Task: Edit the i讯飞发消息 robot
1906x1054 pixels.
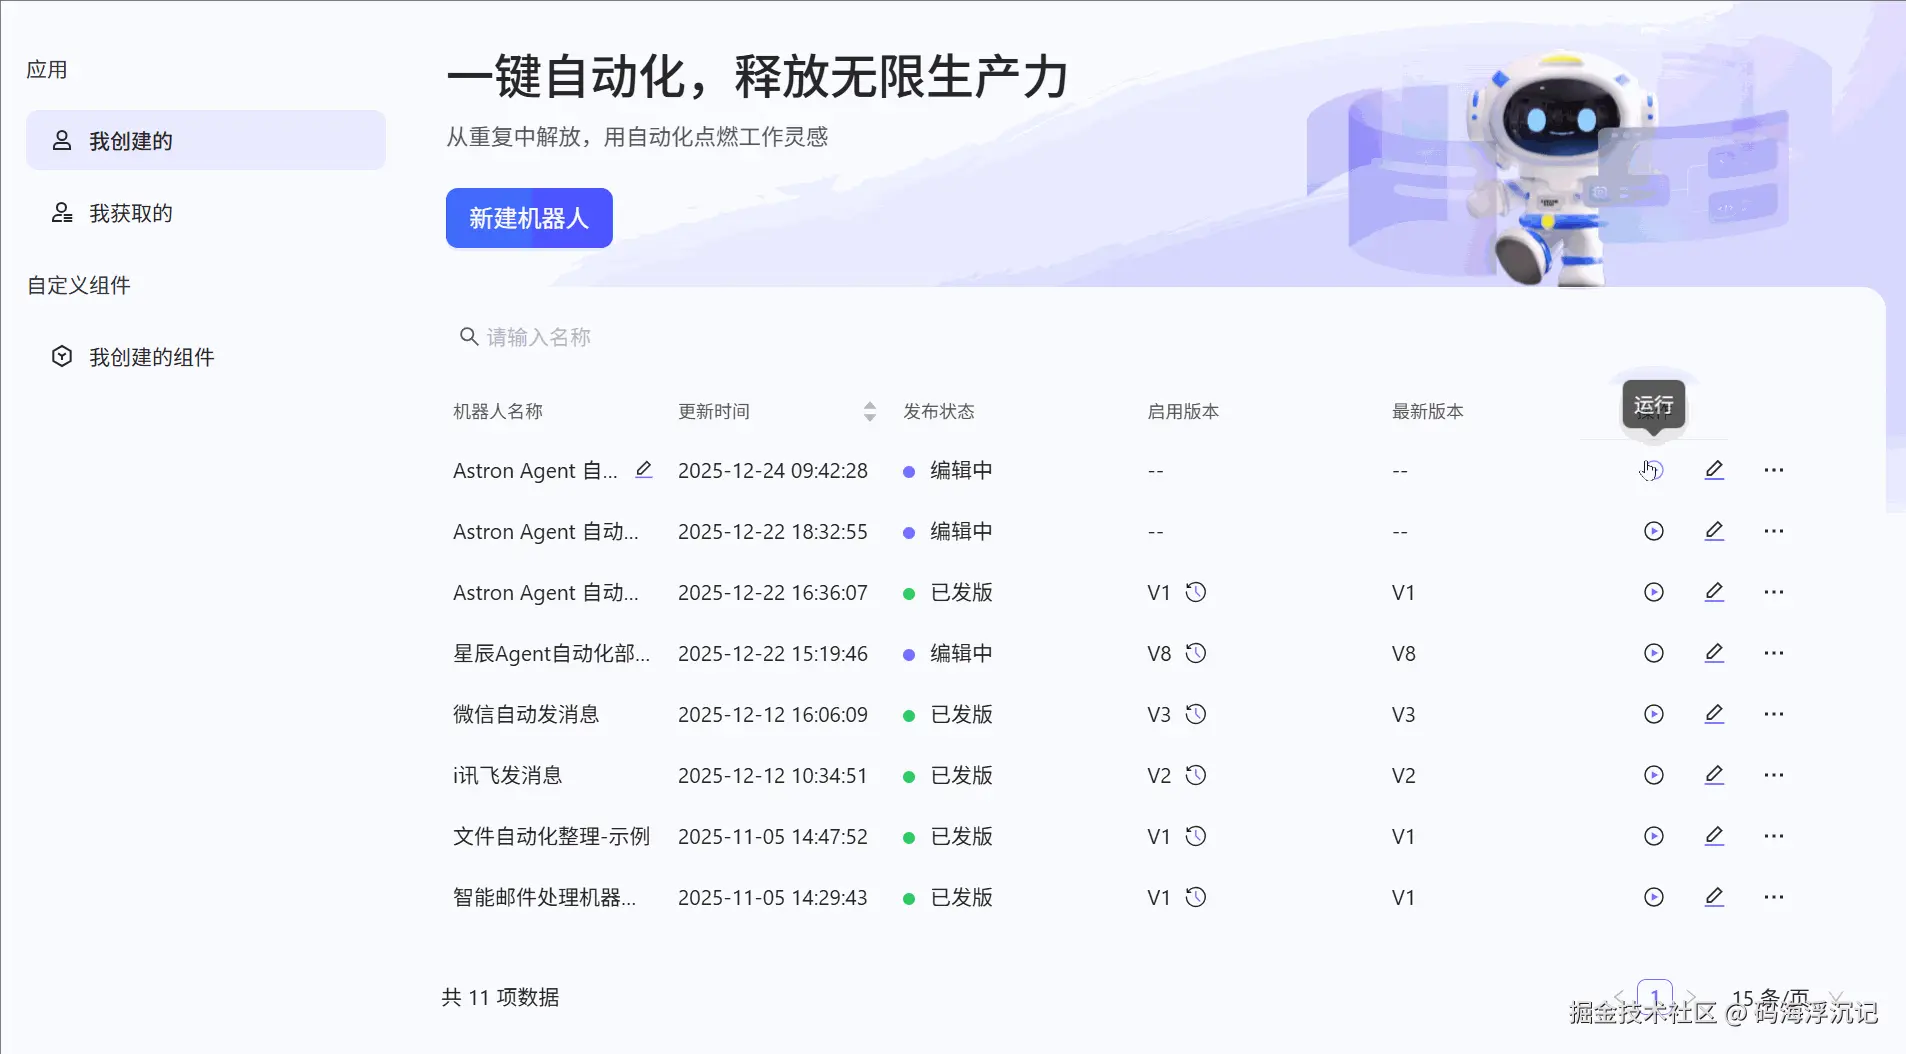Action: [1714, 775]
